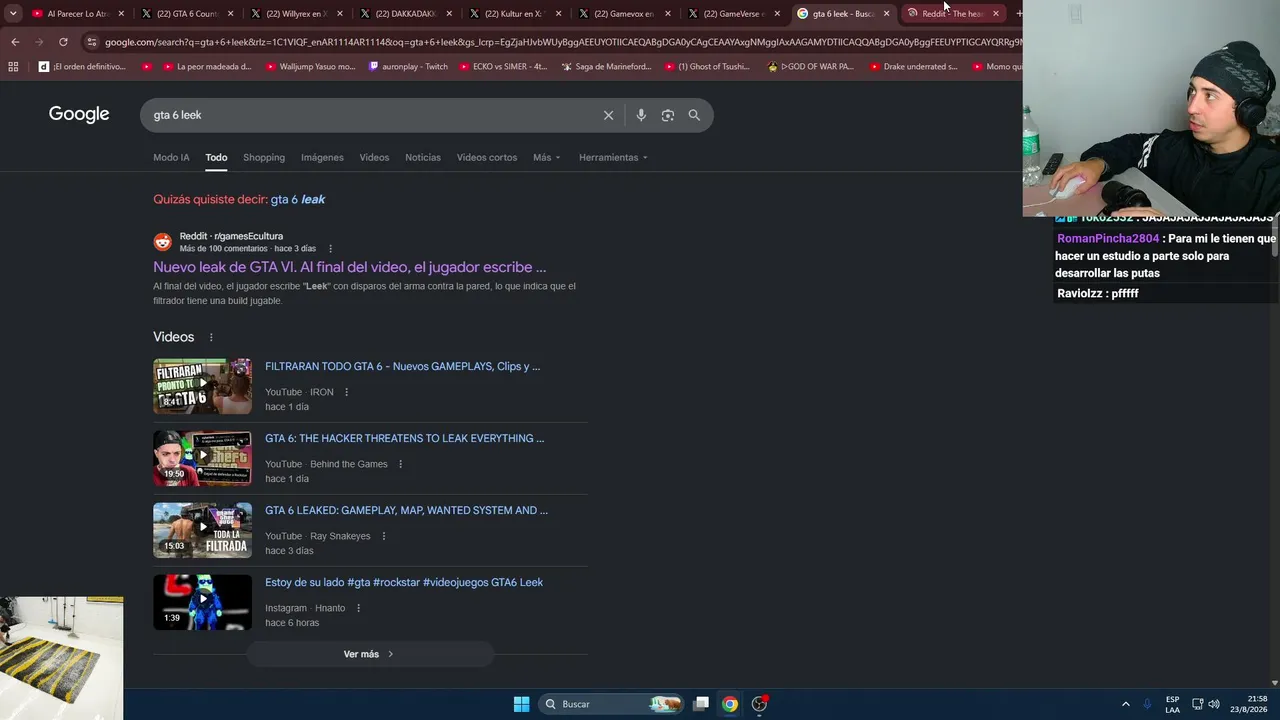Viewport: 1280px width, 720px height.
Task: Go back with the browser back arrow
Action: pyautogui.click(x=15, y=42)
